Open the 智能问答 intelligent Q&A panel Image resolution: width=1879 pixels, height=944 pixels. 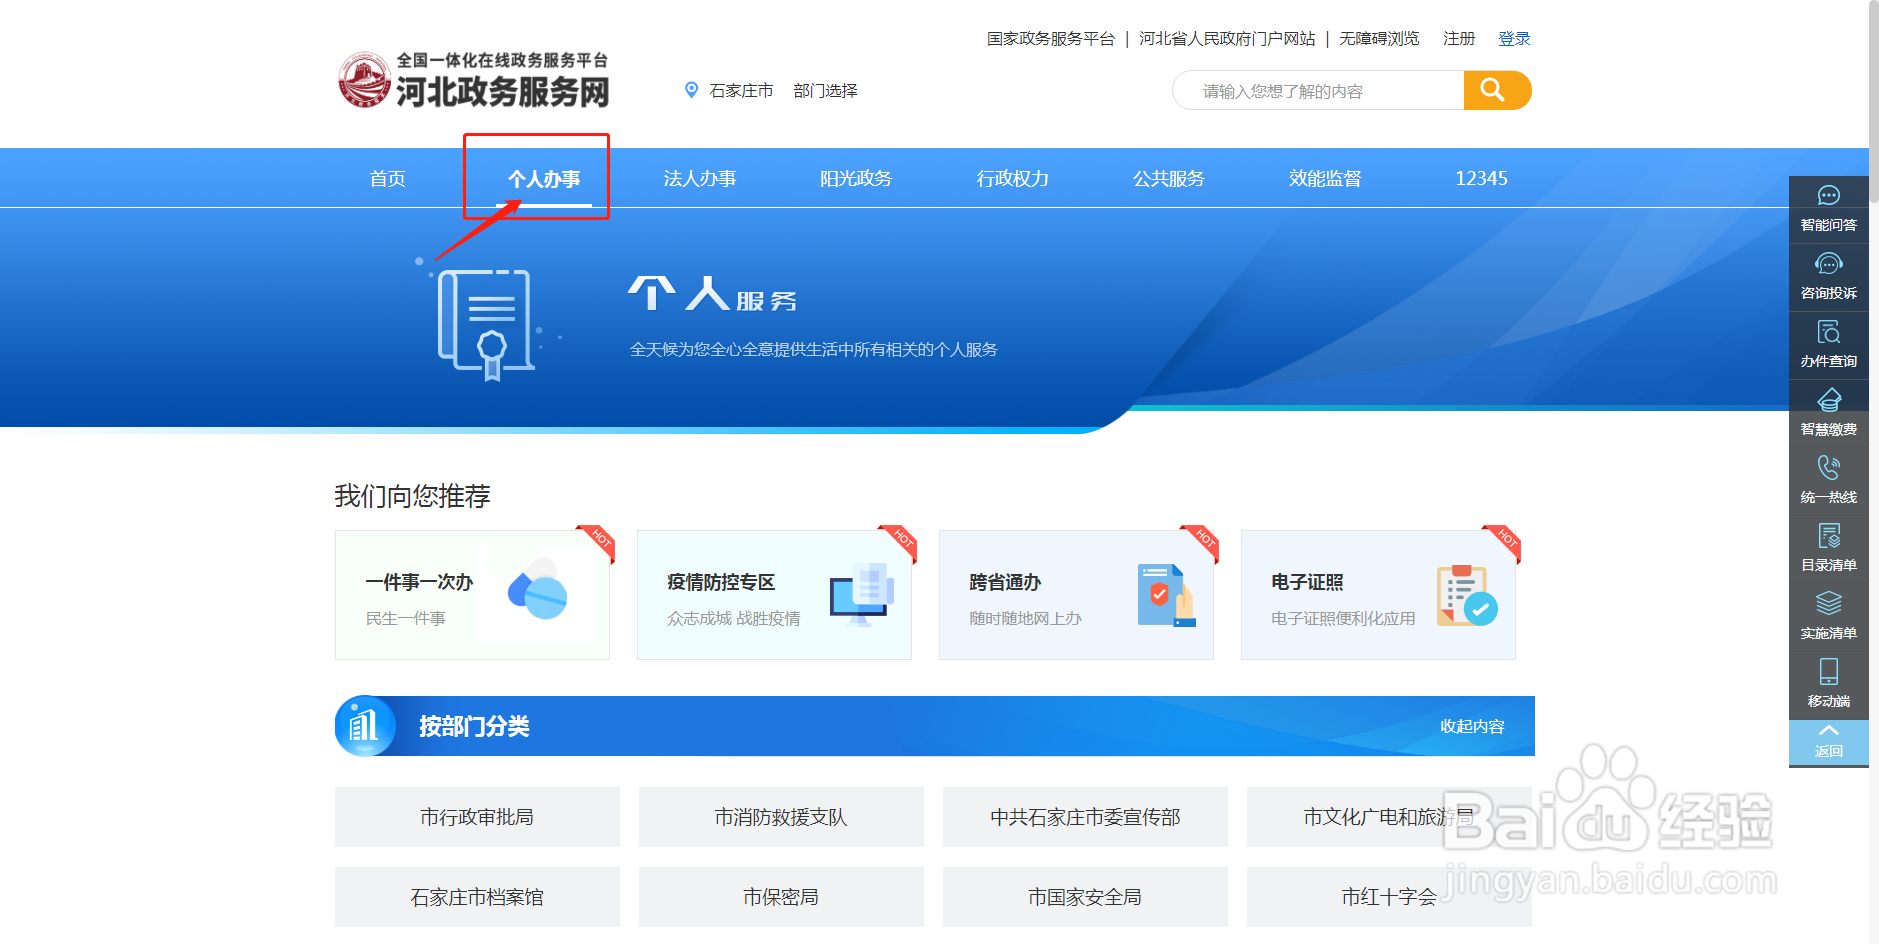pos(1828,205)
